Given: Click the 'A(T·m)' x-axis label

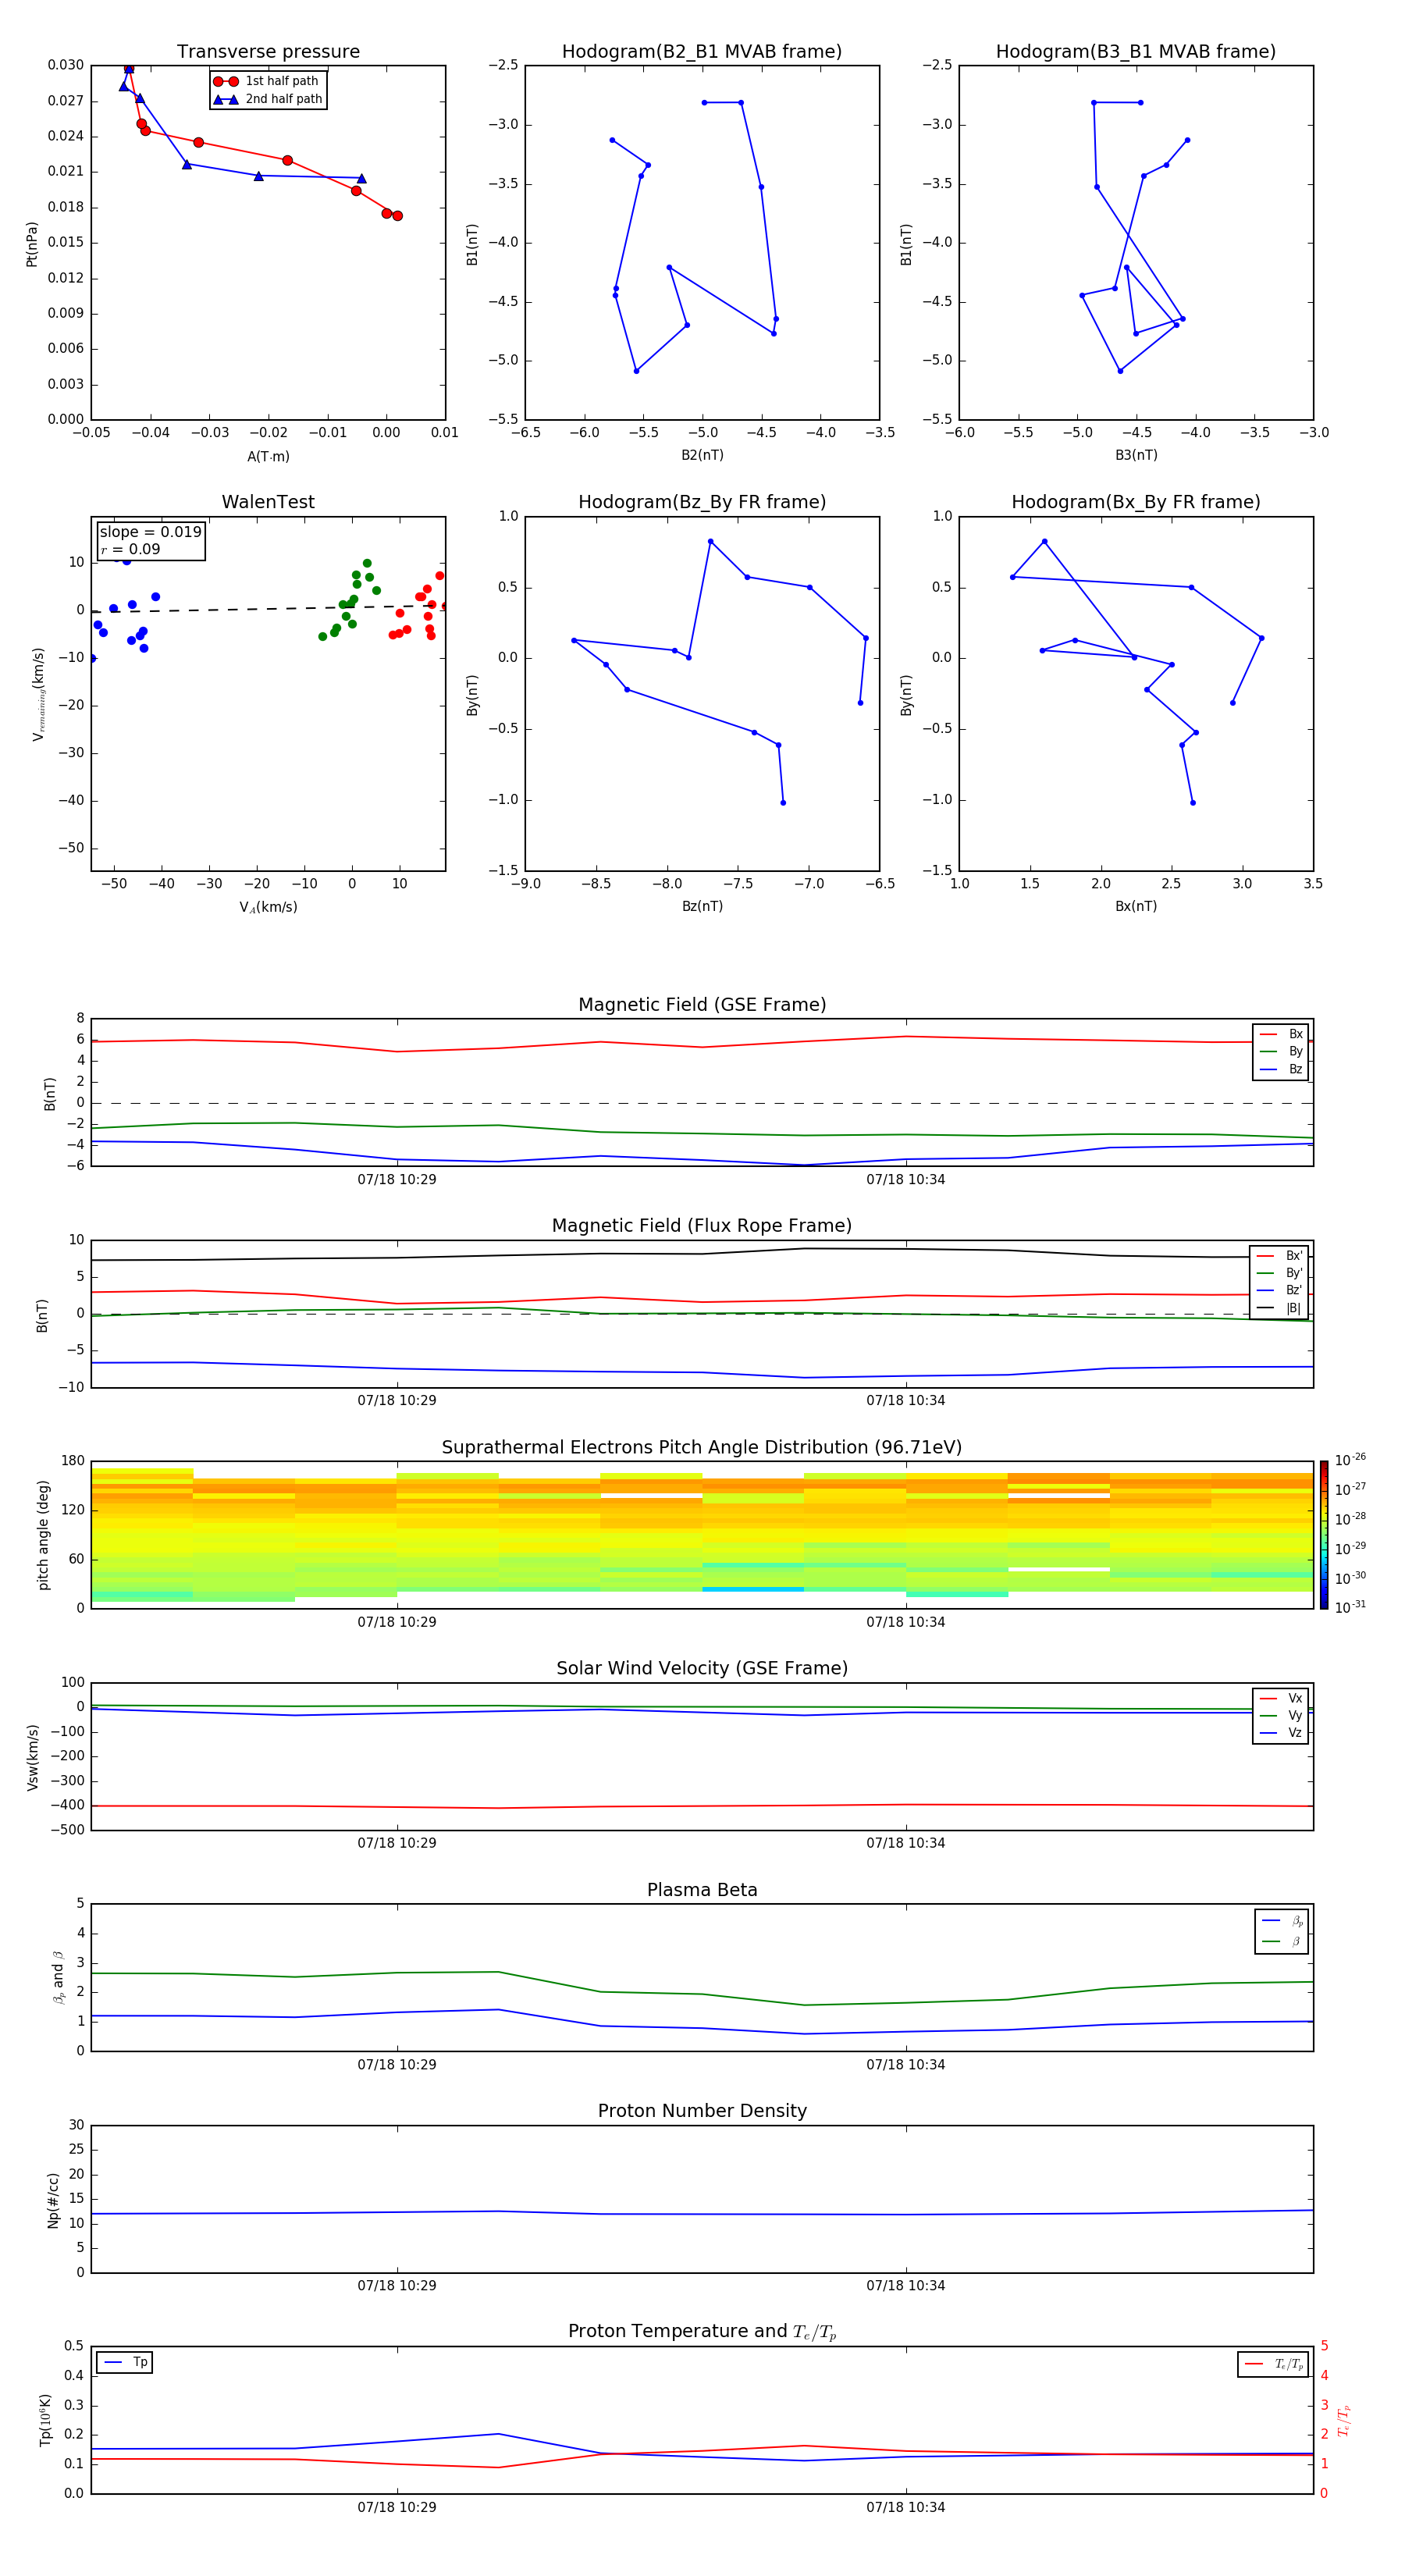Looking at the screenshot, I should tap(268, 456).
